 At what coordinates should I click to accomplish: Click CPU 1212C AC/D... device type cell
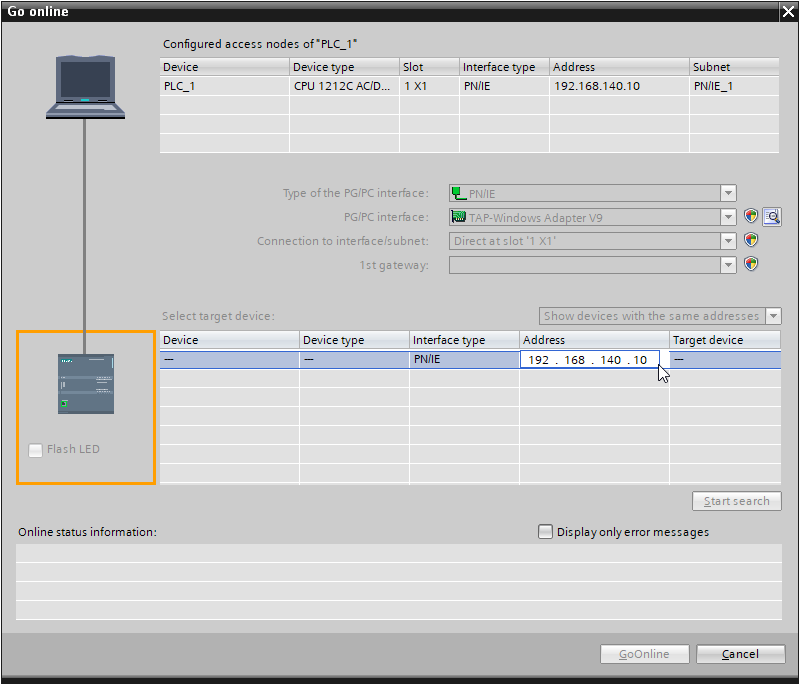pos(344,86)
